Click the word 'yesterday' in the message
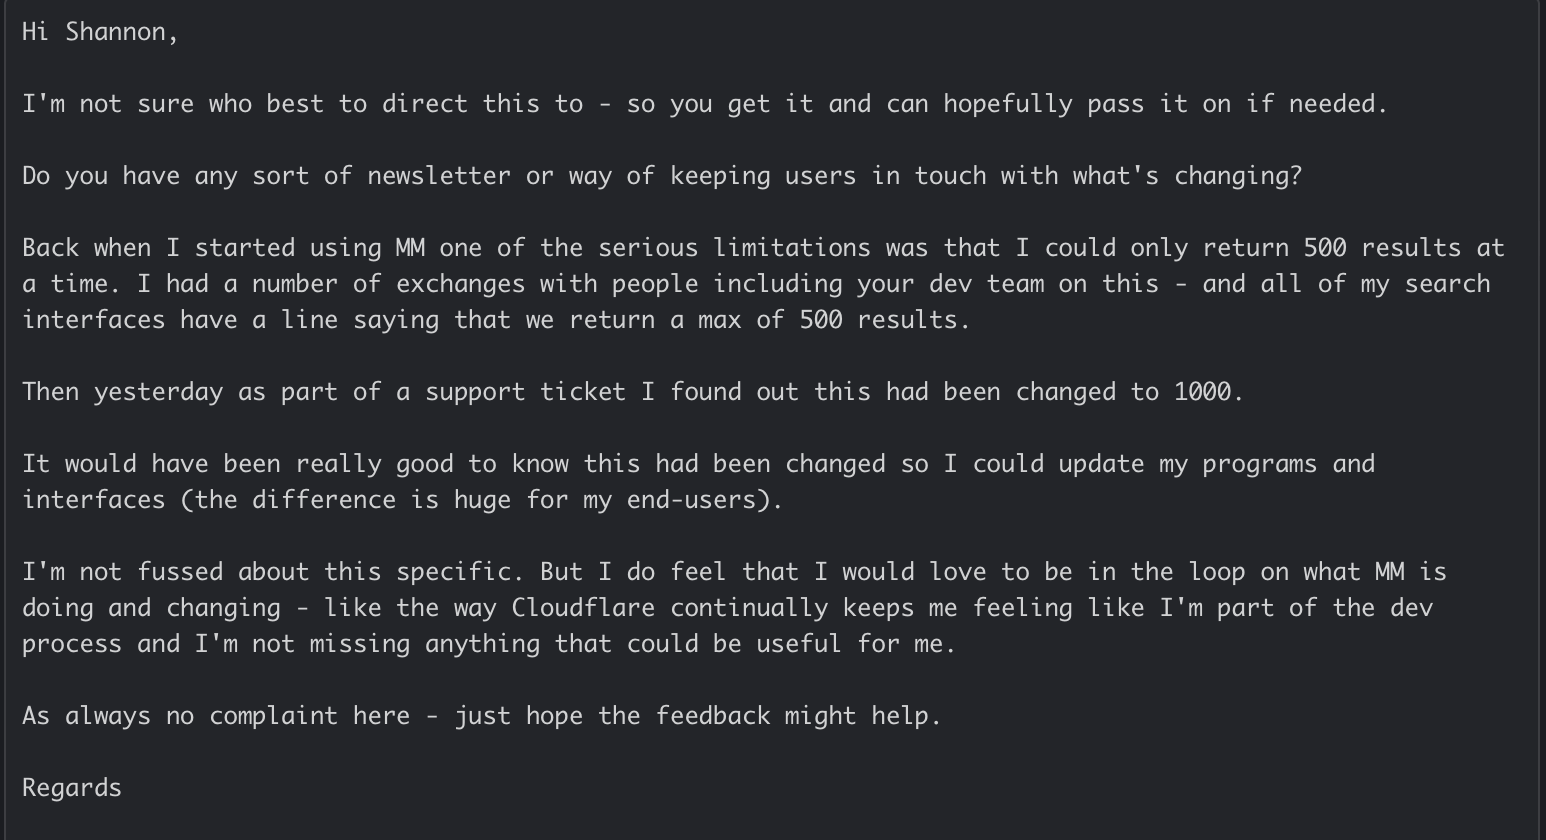The image size is (1546, 840). tap(158, 392)
